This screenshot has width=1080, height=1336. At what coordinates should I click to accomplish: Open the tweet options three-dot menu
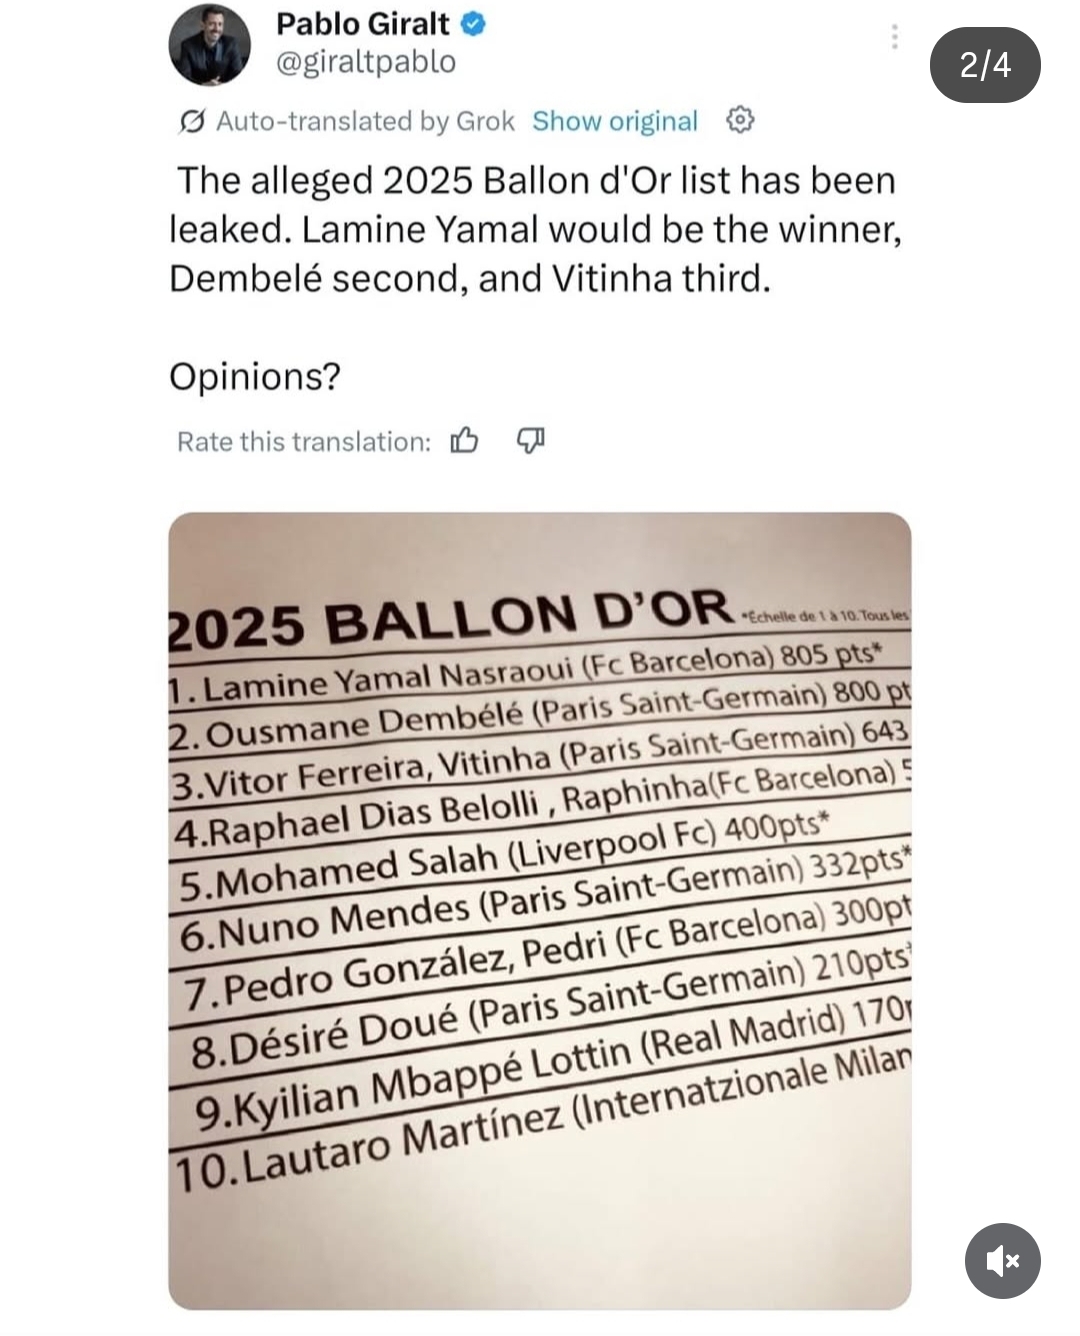[x=895, y=36]
